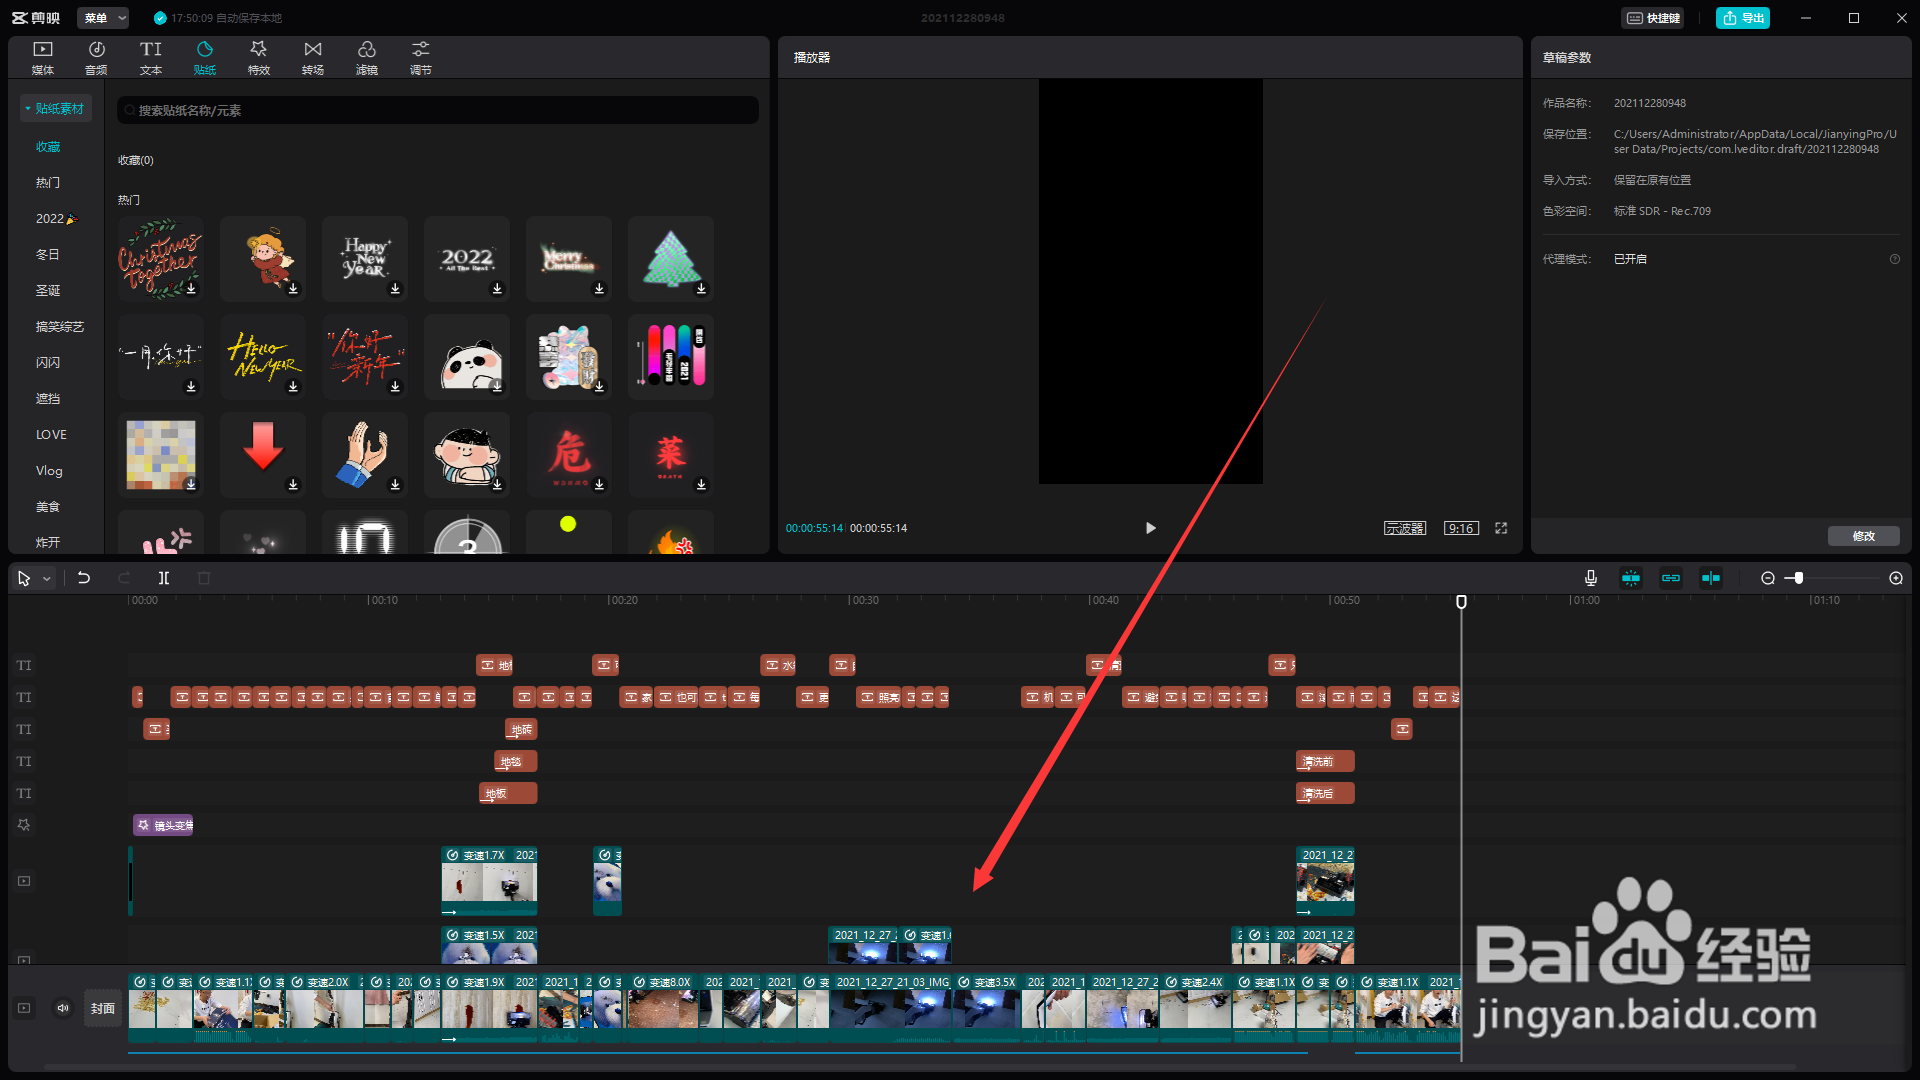Click the microphone record voiceover icon
This screenshot has width=1920, height=1080.
1590,578
